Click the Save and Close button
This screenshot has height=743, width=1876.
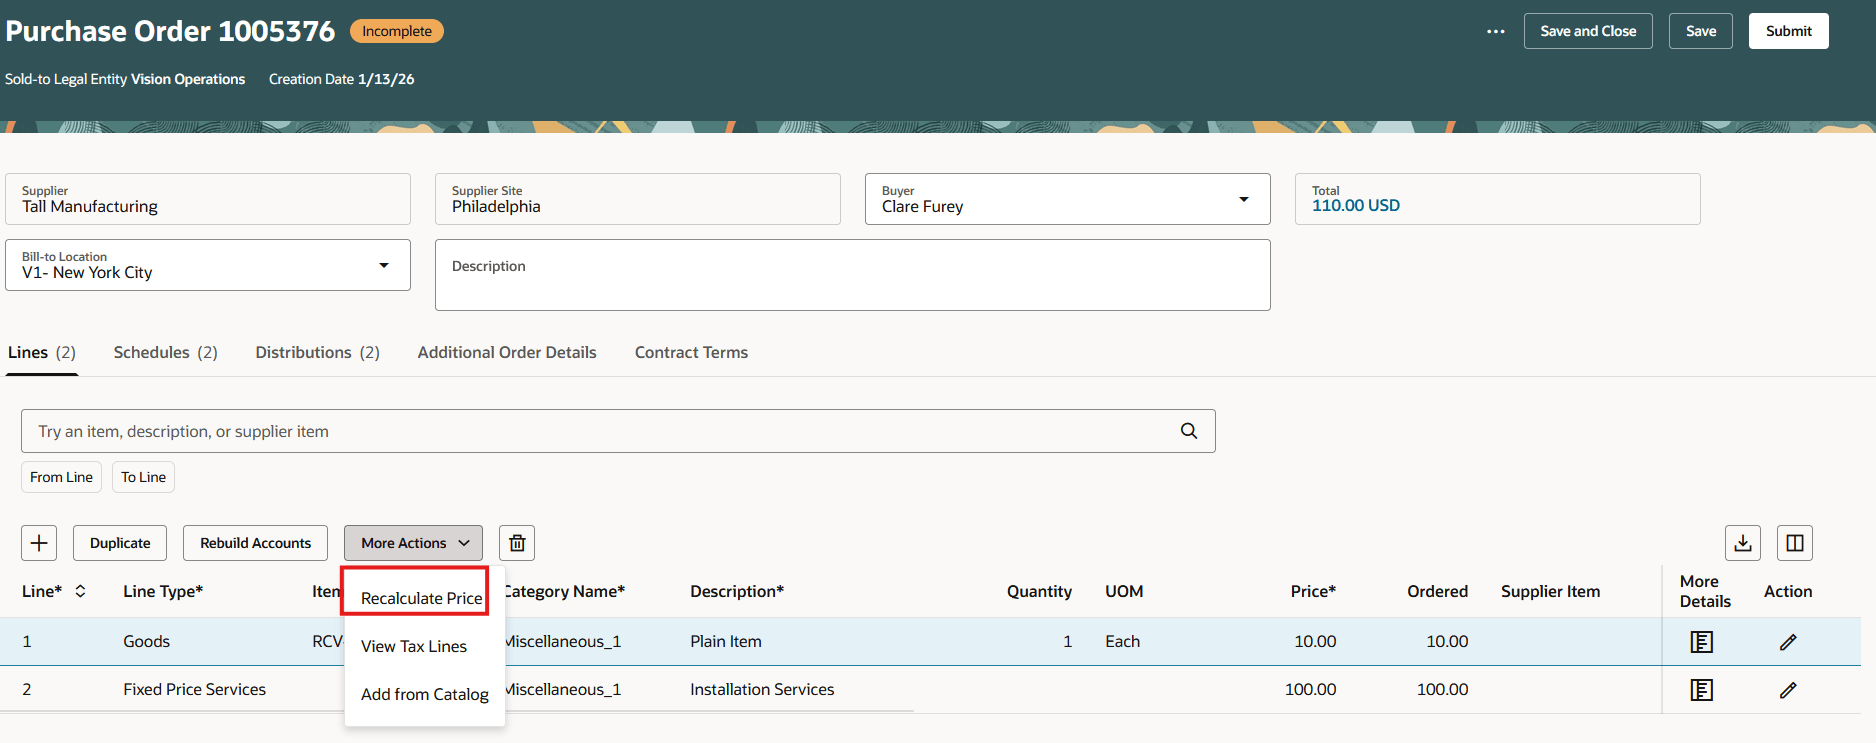click(1588, 31)
